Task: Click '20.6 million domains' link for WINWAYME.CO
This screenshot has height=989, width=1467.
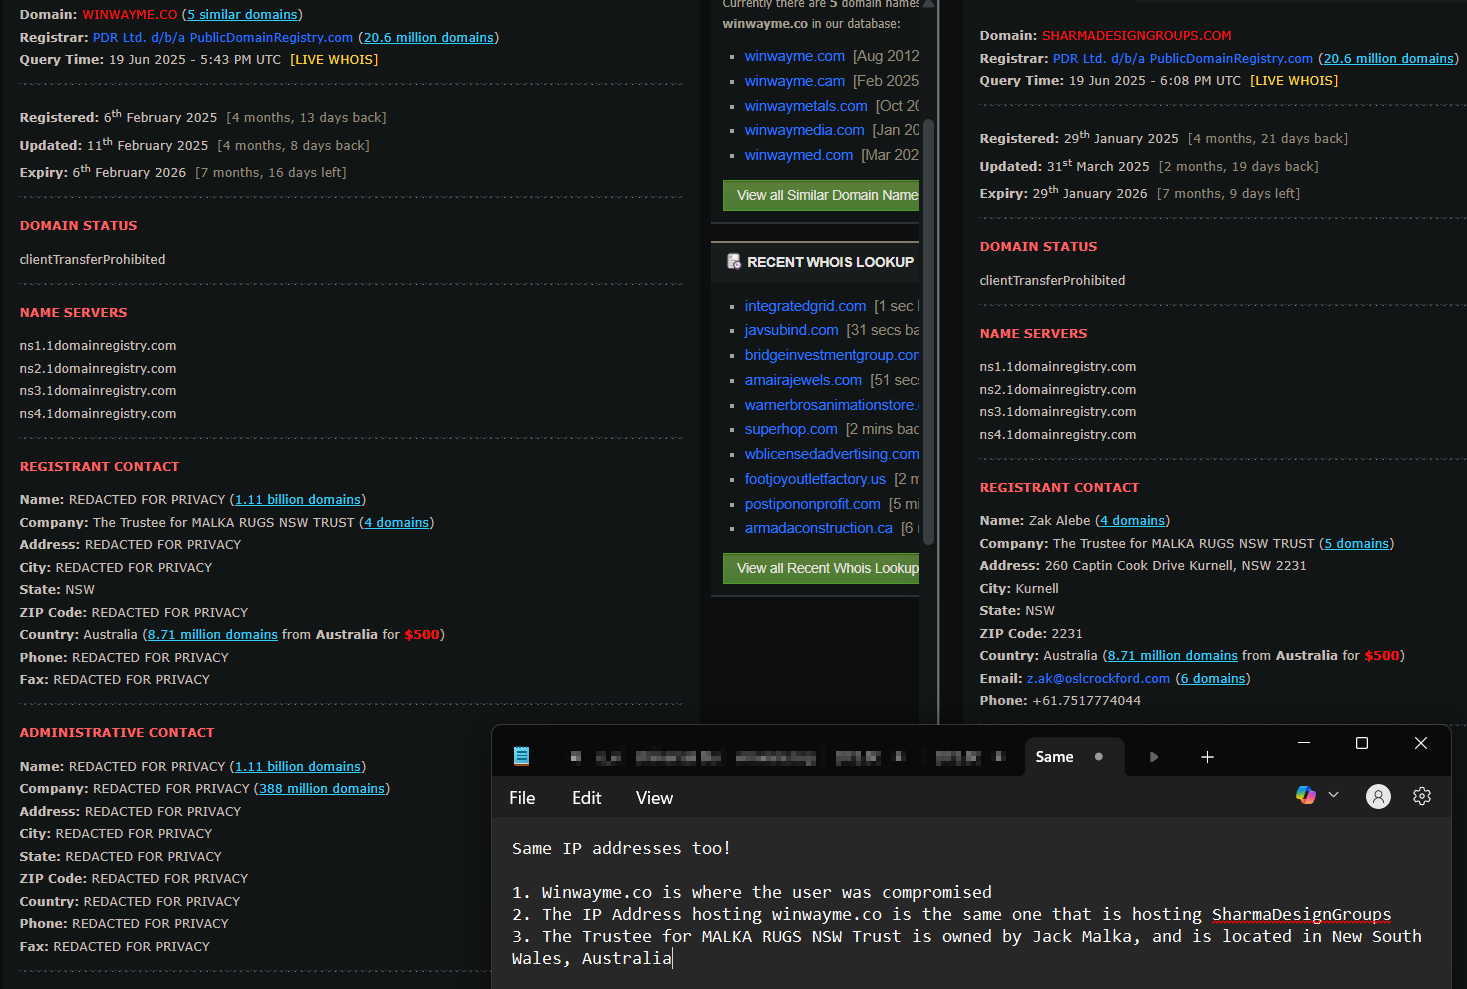Action: (428, 38)
